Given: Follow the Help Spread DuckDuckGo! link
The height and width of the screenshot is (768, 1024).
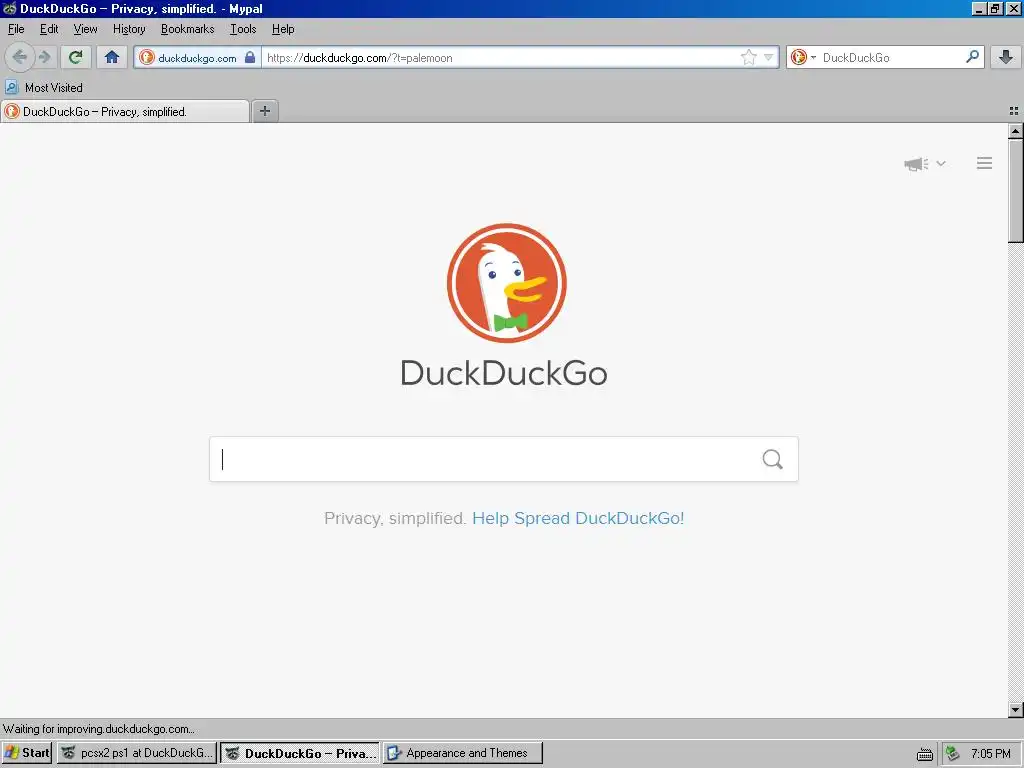Looking at the screenshot, I should [x=578, y=519].
